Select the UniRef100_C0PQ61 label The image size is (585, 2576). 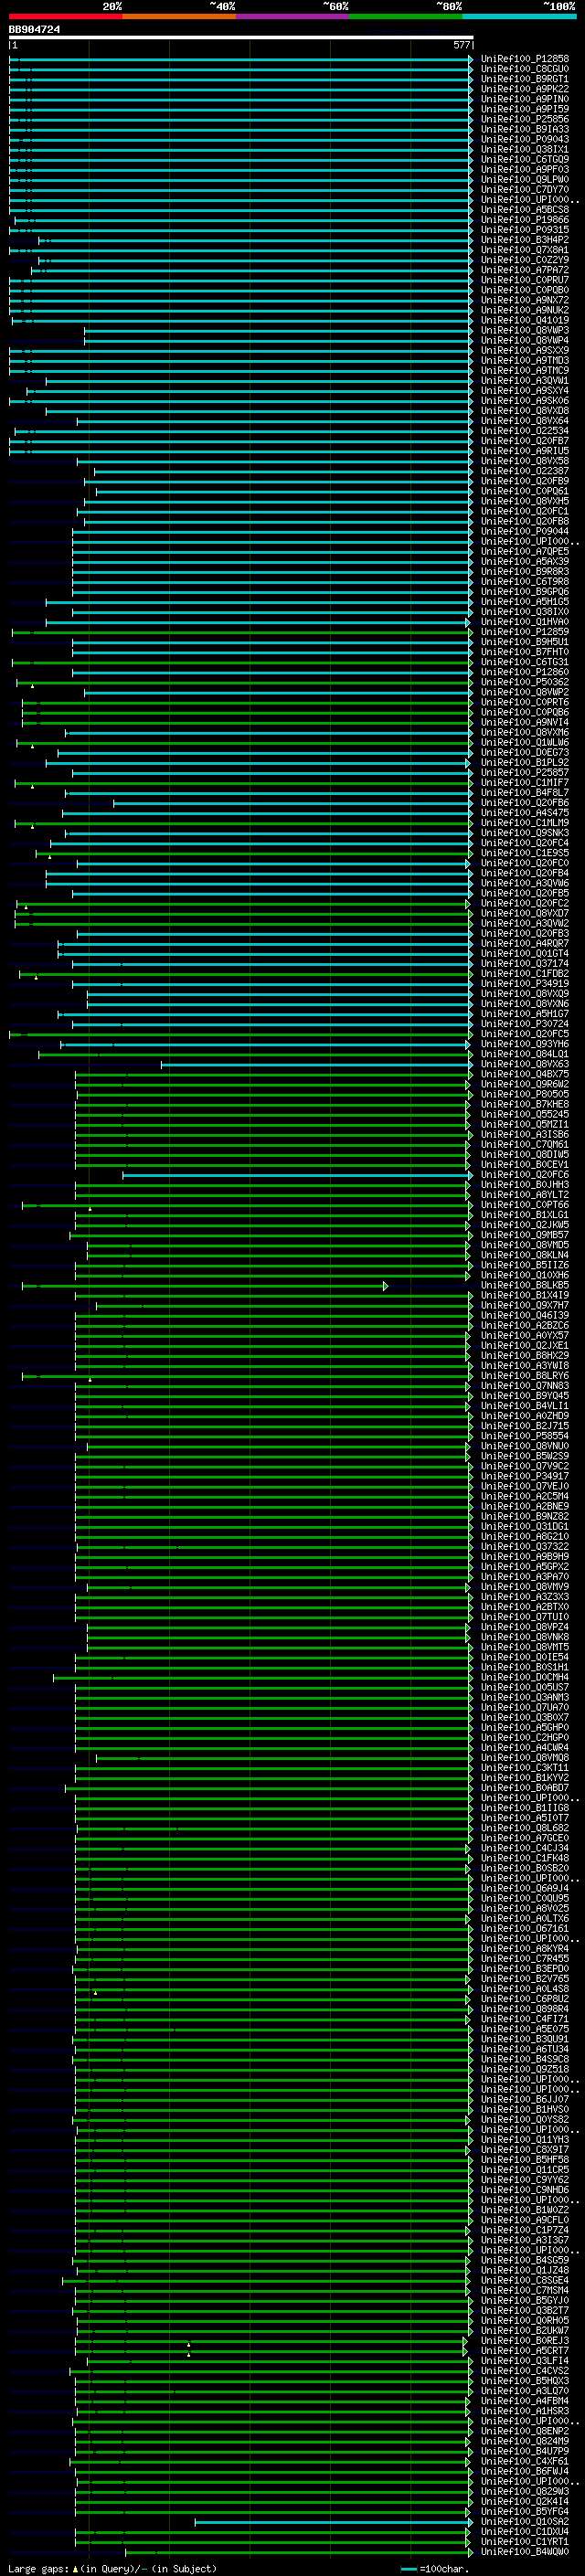click(525, 491)
